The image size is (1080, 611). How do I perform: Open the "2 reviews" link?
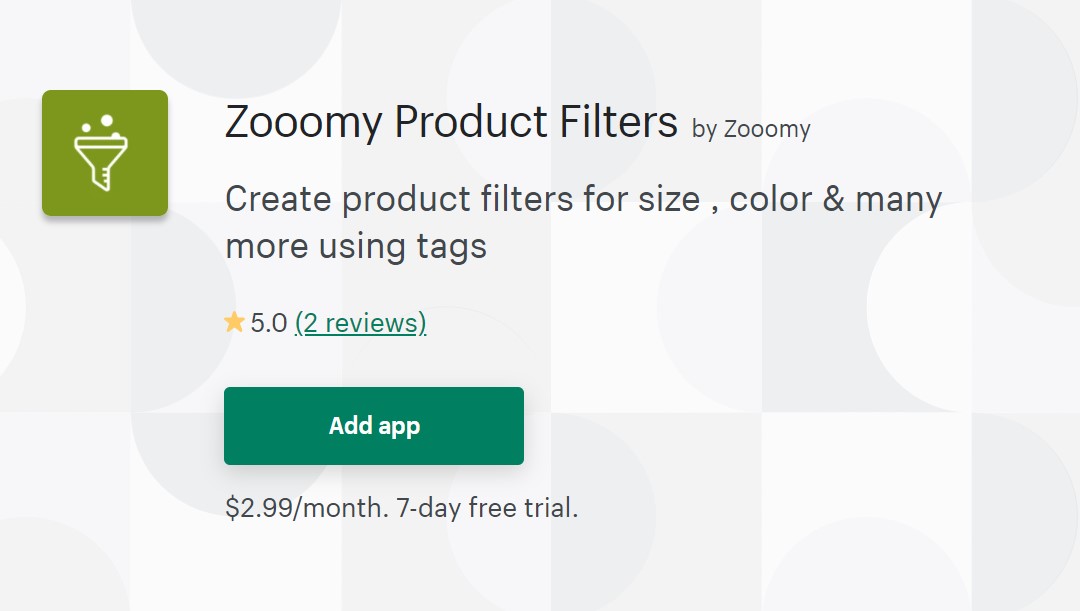(361, 323)
